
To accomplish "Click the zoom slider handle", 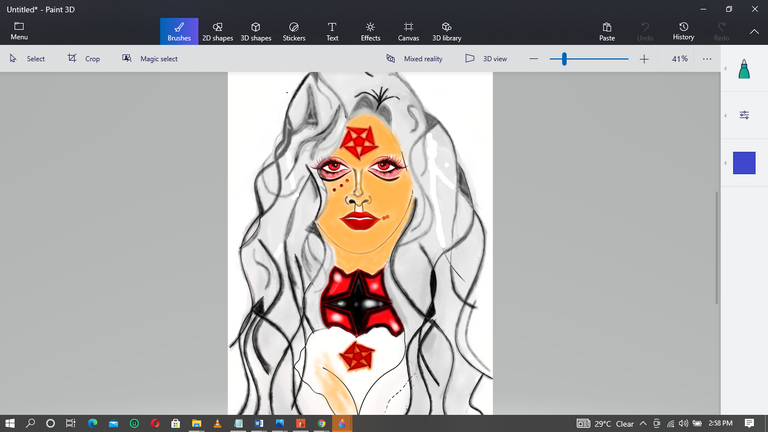I will tap(564, 59).
